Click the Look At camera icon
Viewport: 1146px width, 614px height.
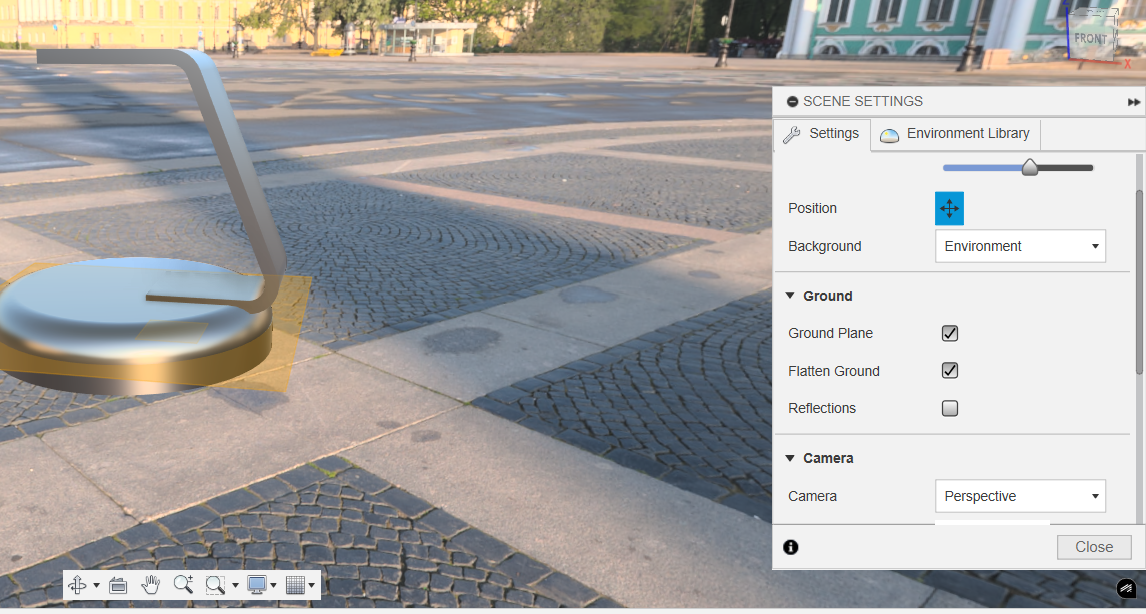(118, 585)
